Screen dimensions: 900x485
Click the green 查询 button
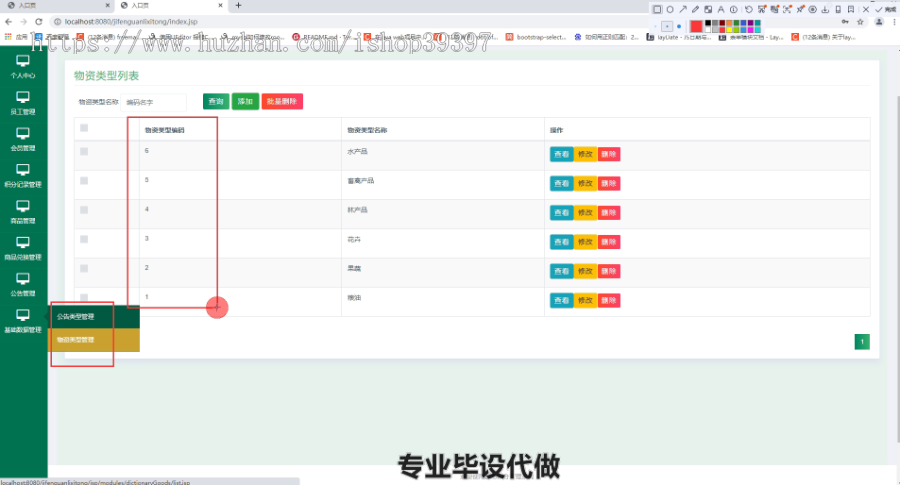coord(216,102)
